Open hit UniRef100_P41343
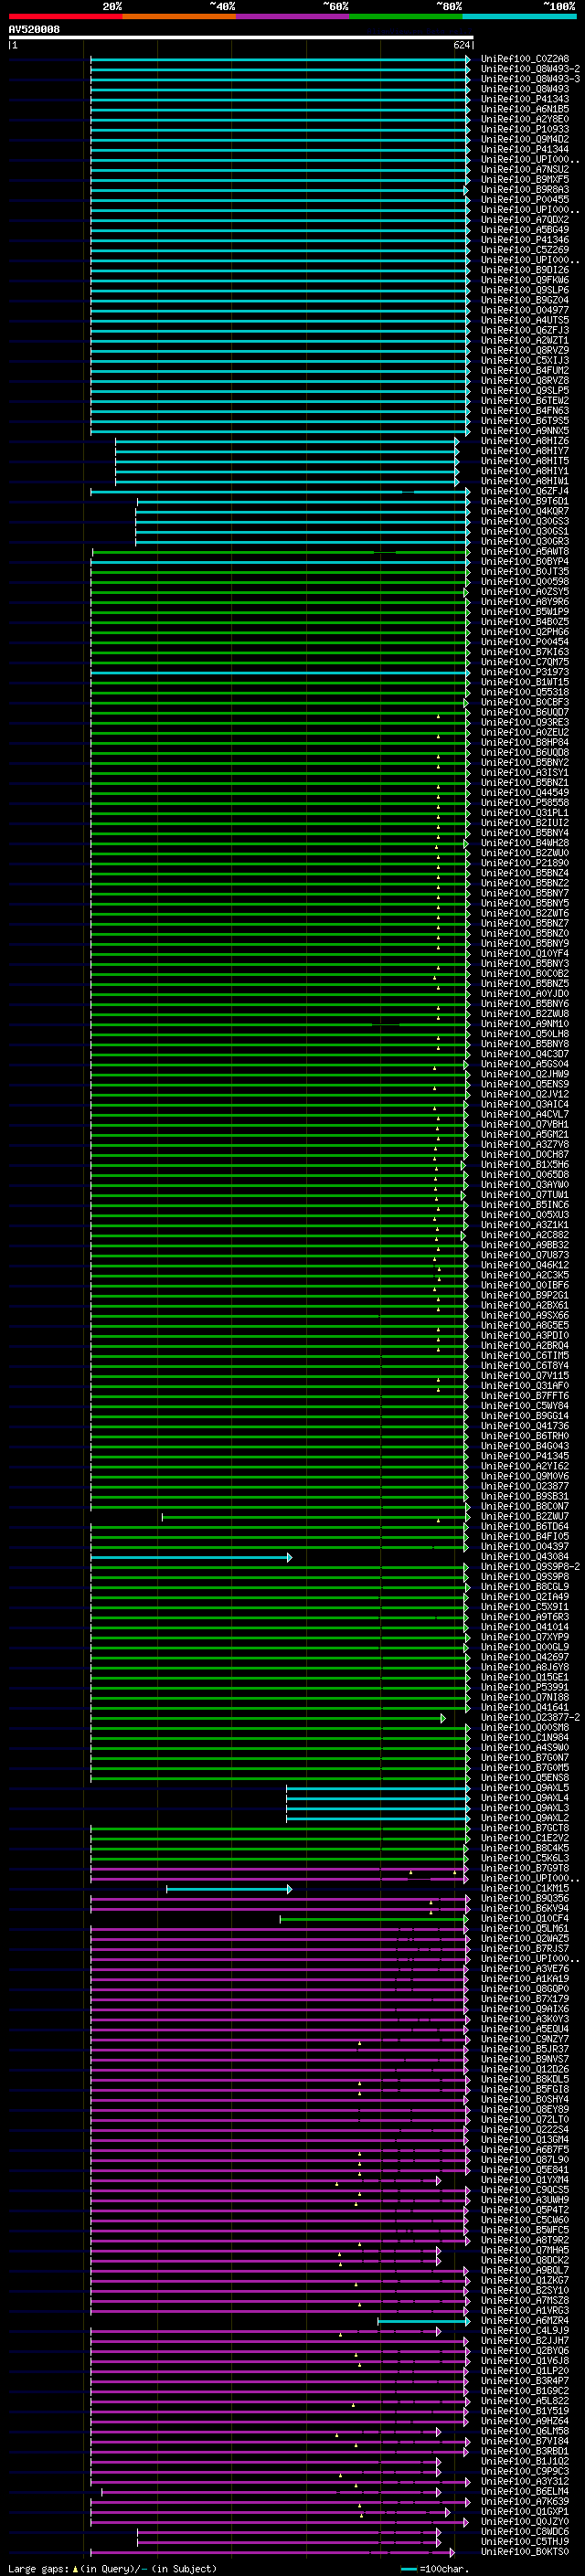 (x=524, y=99)
